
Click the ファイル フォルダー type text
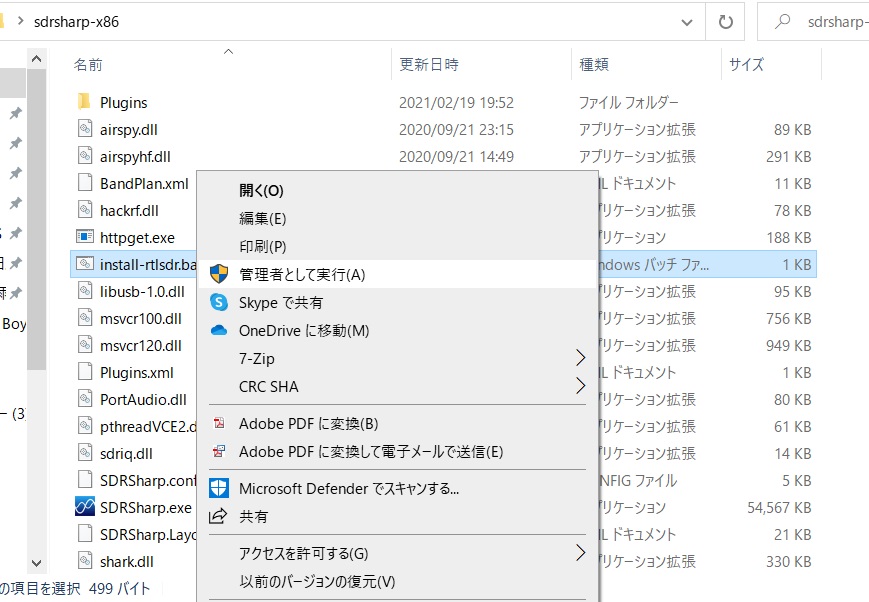(x=628, y=103)
